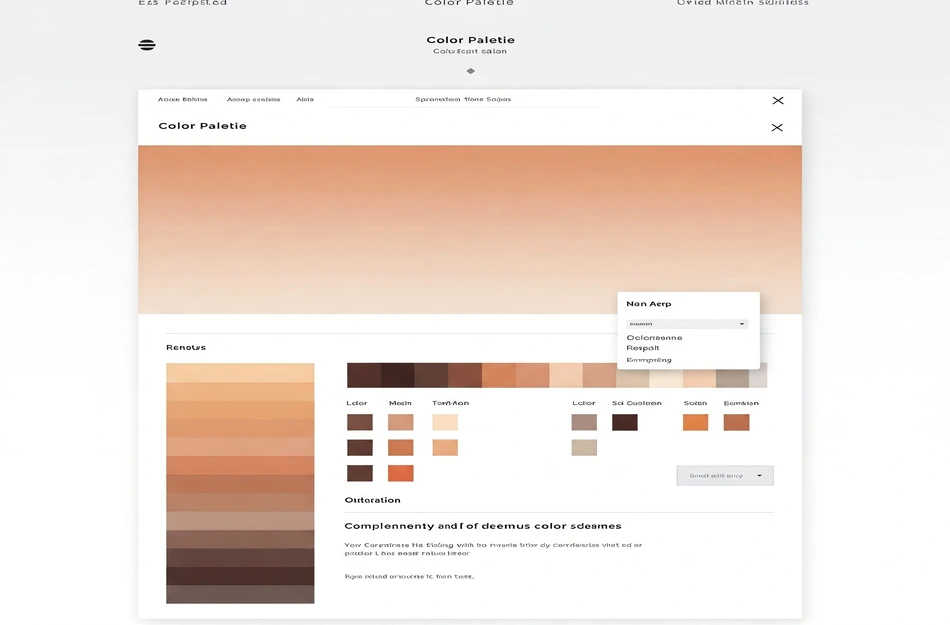Screen dimensions: 950x625
Task: Open the Aomp cesilsie tab
Action: (253, 100)
